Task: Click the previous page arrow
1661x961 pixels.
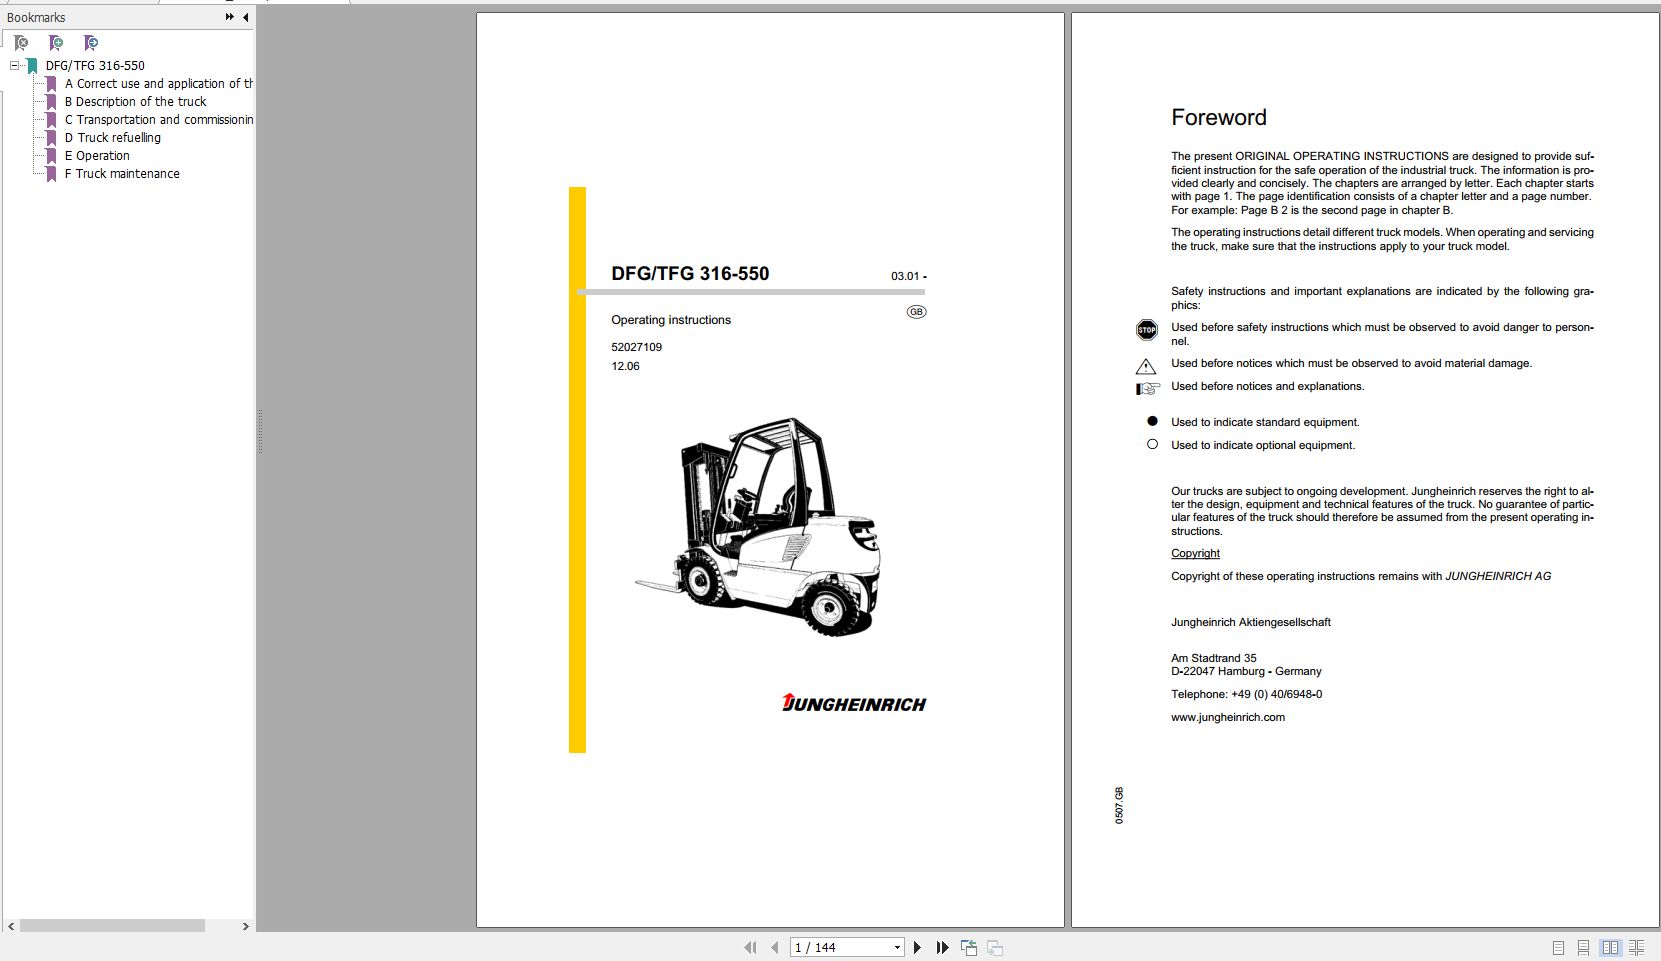Action: 774,947
